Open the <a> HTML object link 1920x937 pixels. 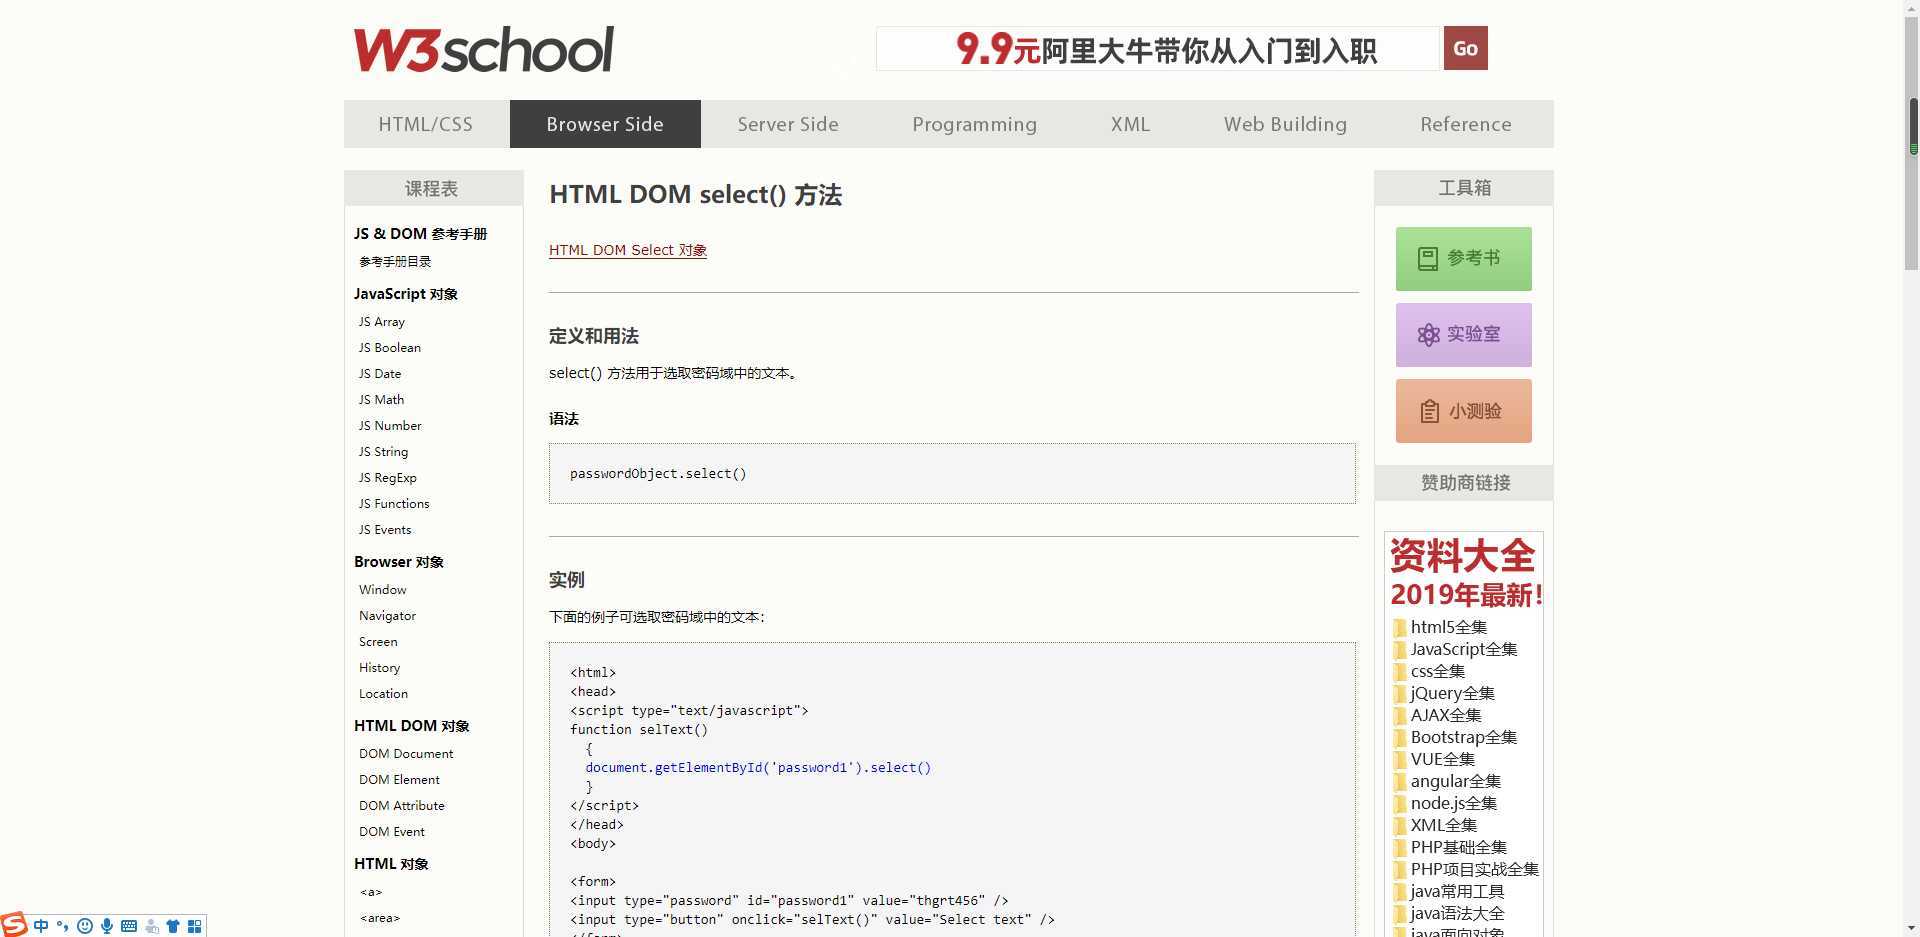tap(371, 892)
